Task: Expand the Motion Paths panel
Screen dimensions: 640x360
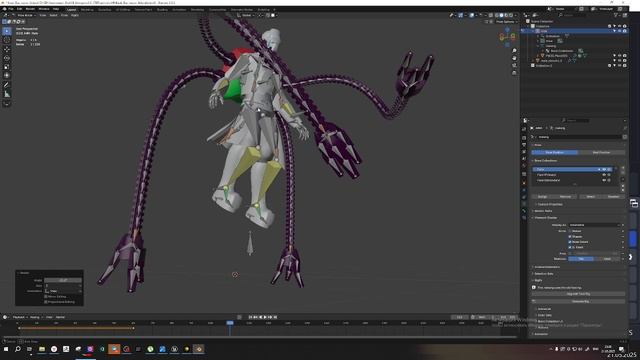Action: [x=542, y=211]
